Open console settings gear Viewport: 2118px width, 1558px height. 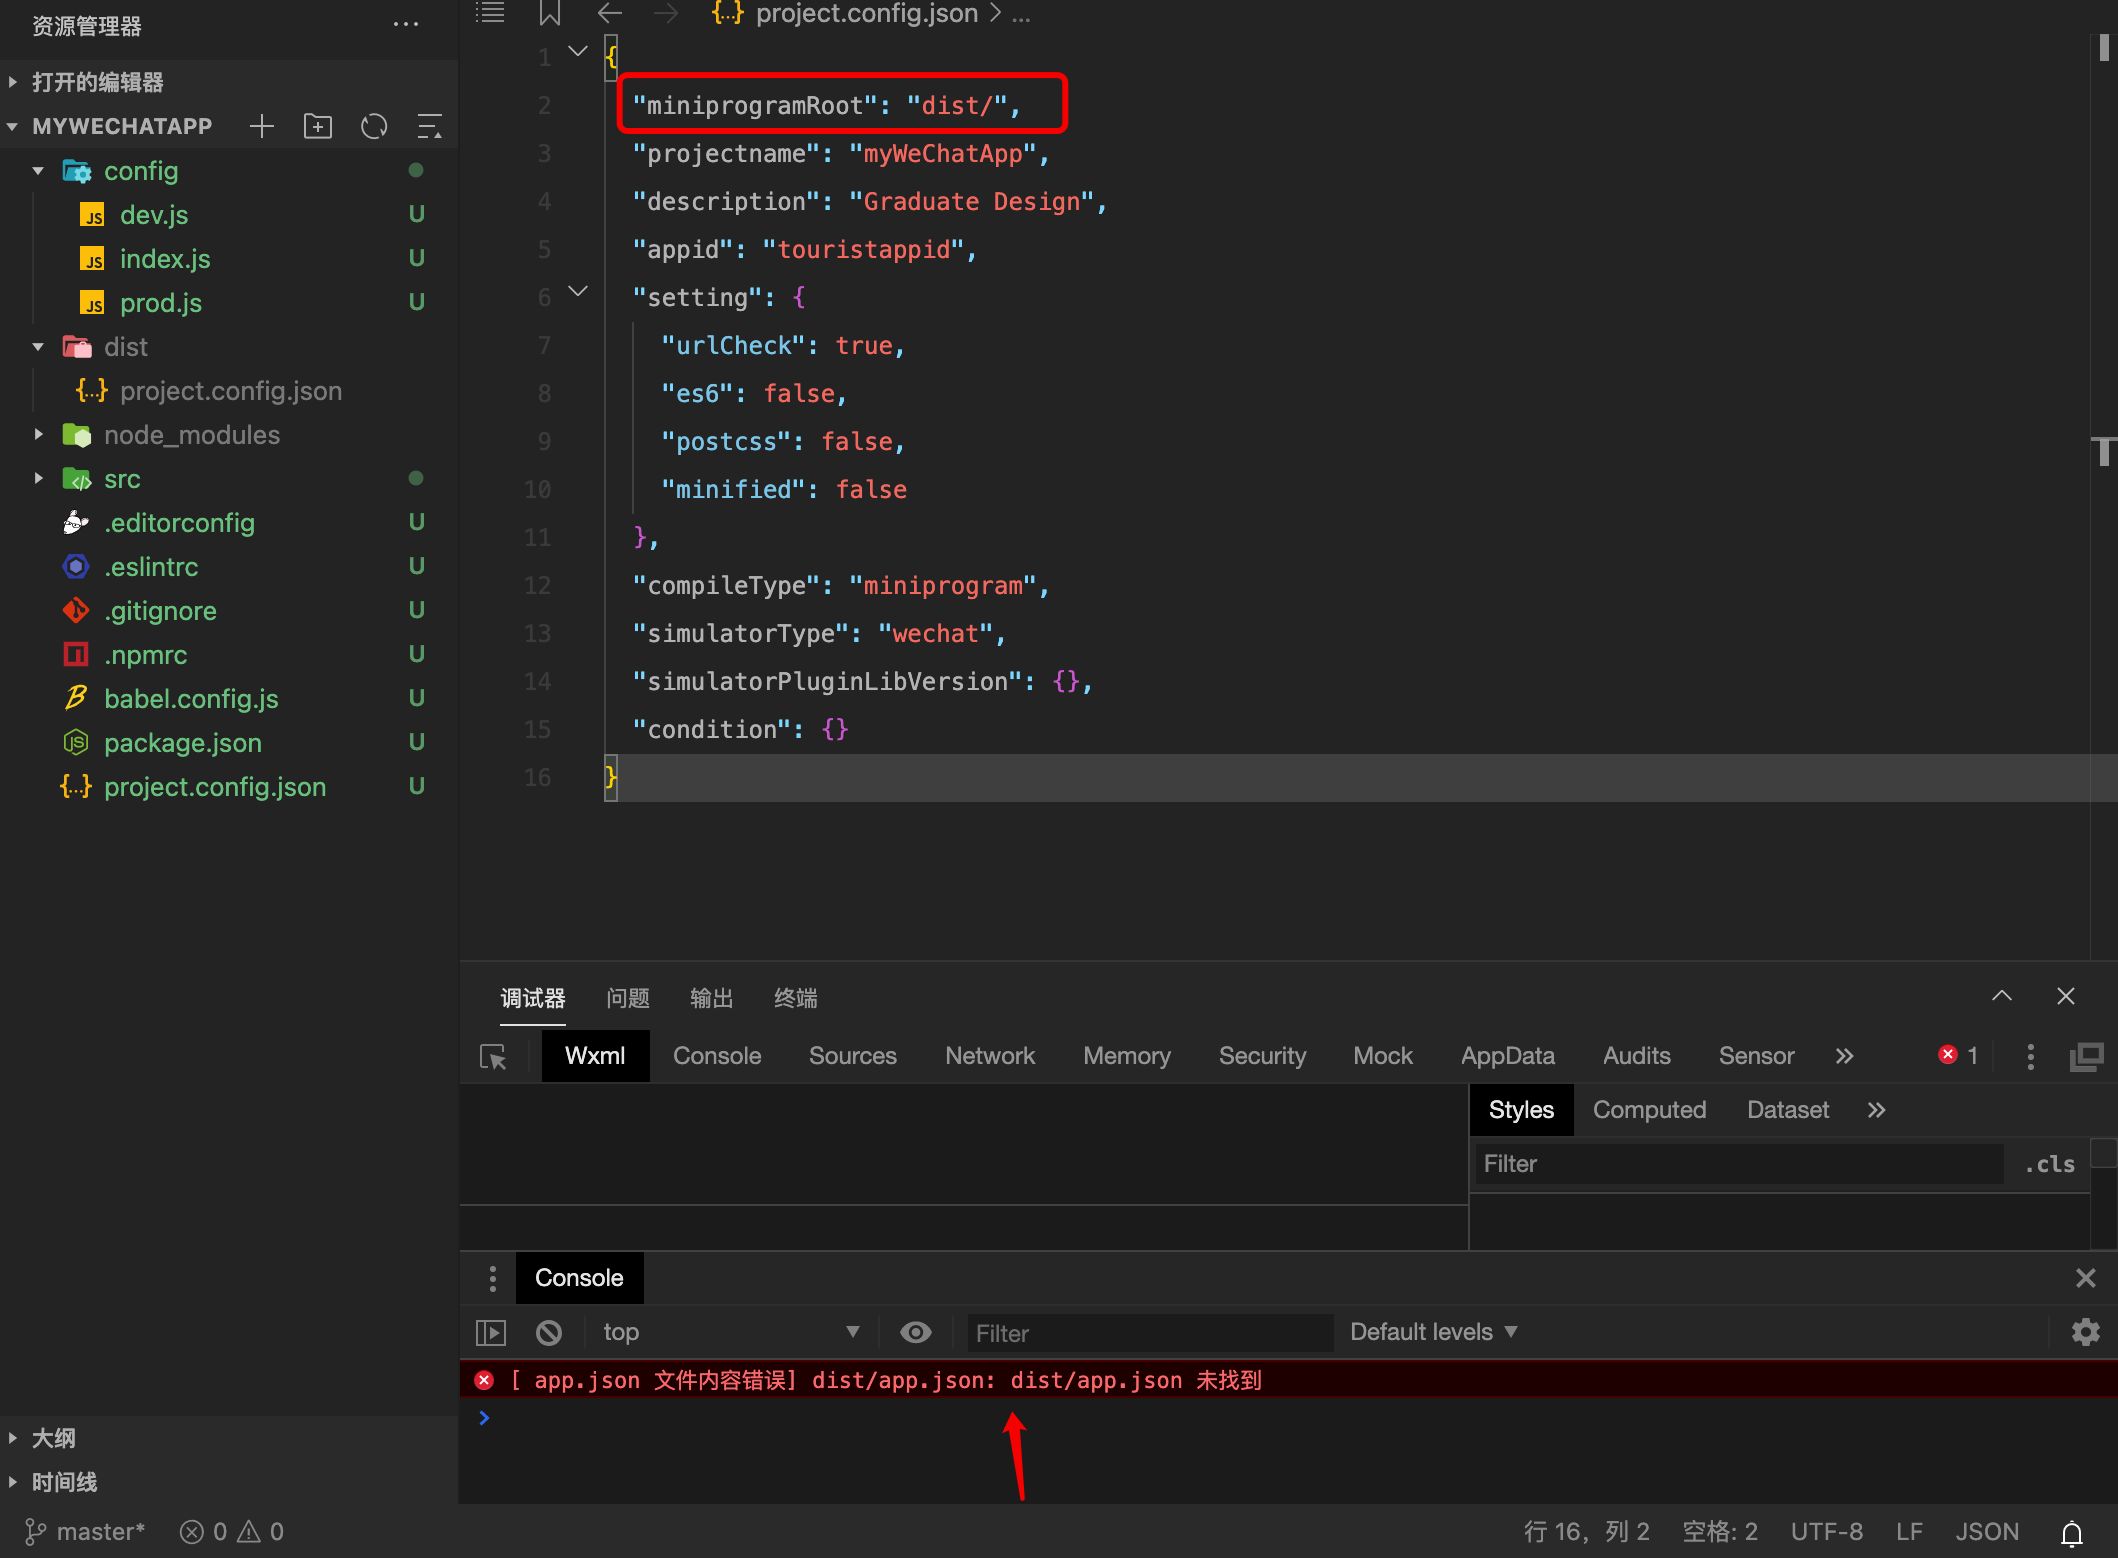pyautogui.click(x=2085, y=1332)
